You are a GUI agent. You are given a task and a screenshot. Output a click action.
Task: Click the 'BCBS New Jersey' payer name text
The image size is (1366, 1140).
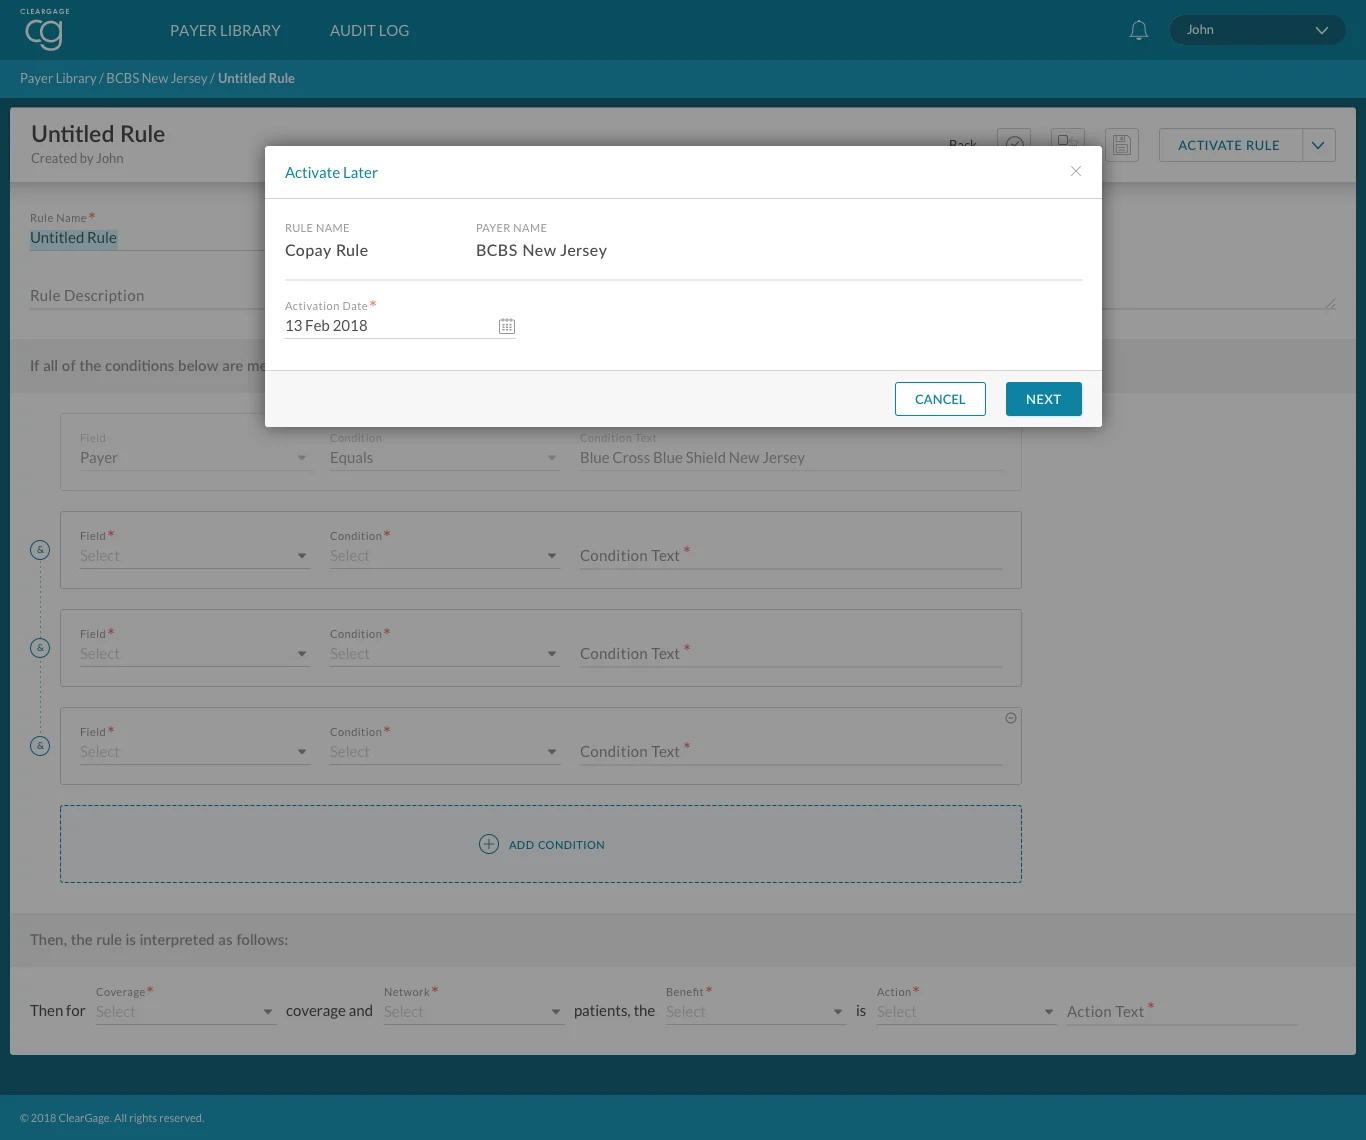click(541, 250)
